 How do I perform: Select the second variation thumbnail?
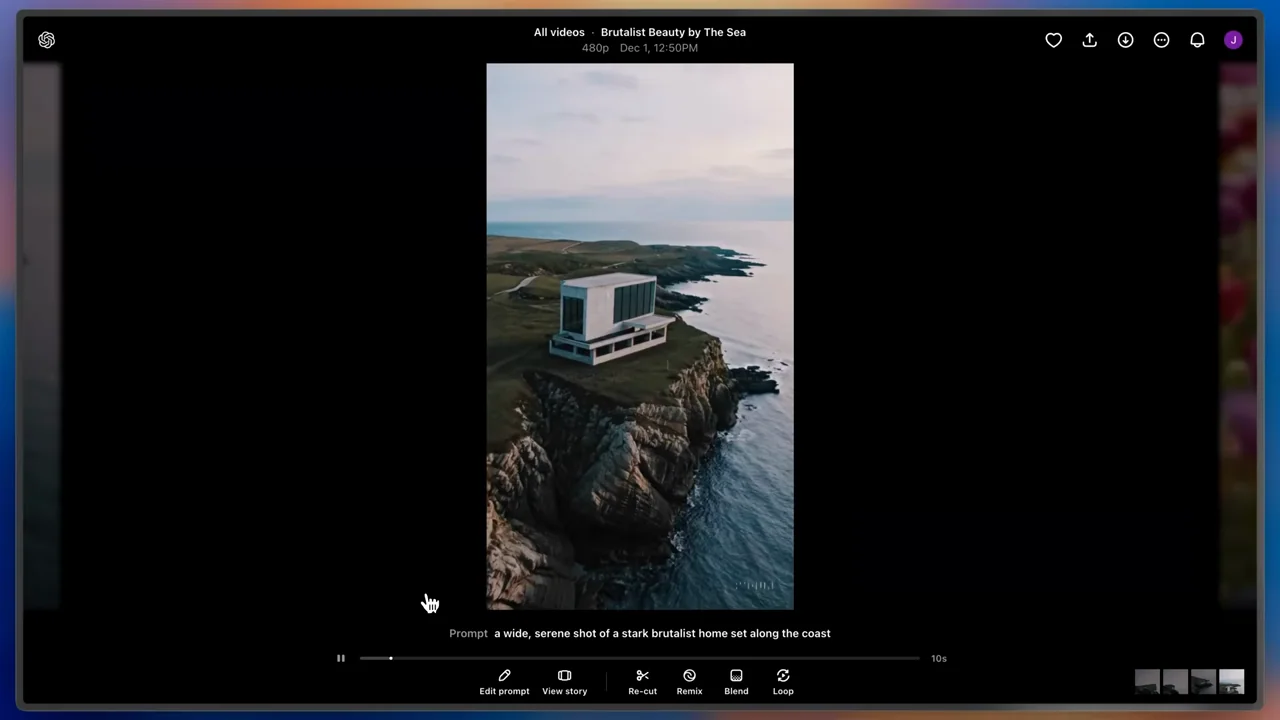pyautogui.click(x=1175, y=682)
